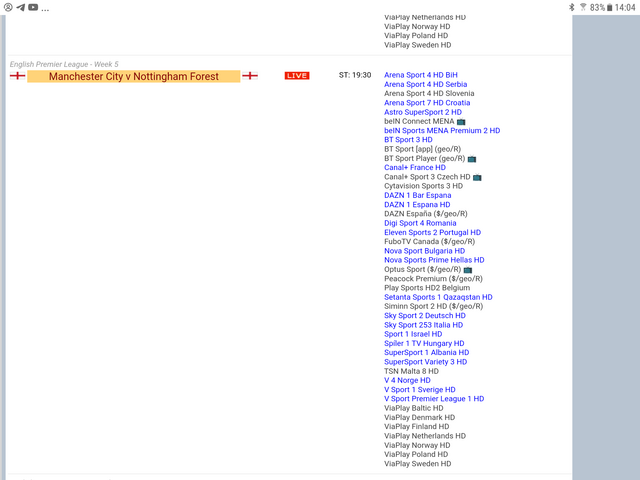
Task: Tap the Telegram icon in status bar
Action: (x=20, y=7)
